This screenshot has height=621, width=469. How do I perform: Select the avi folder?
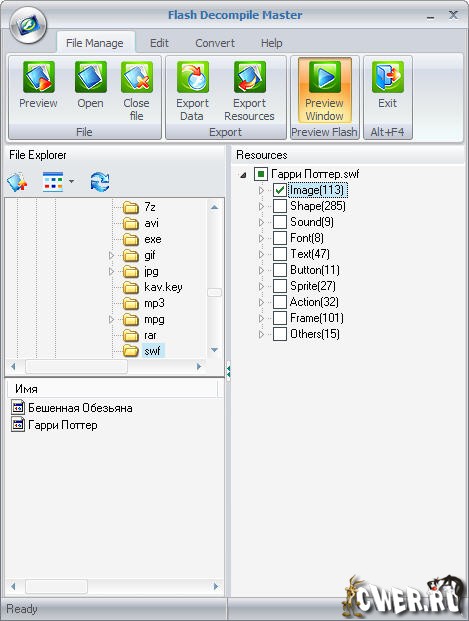(x=151, y=223)
